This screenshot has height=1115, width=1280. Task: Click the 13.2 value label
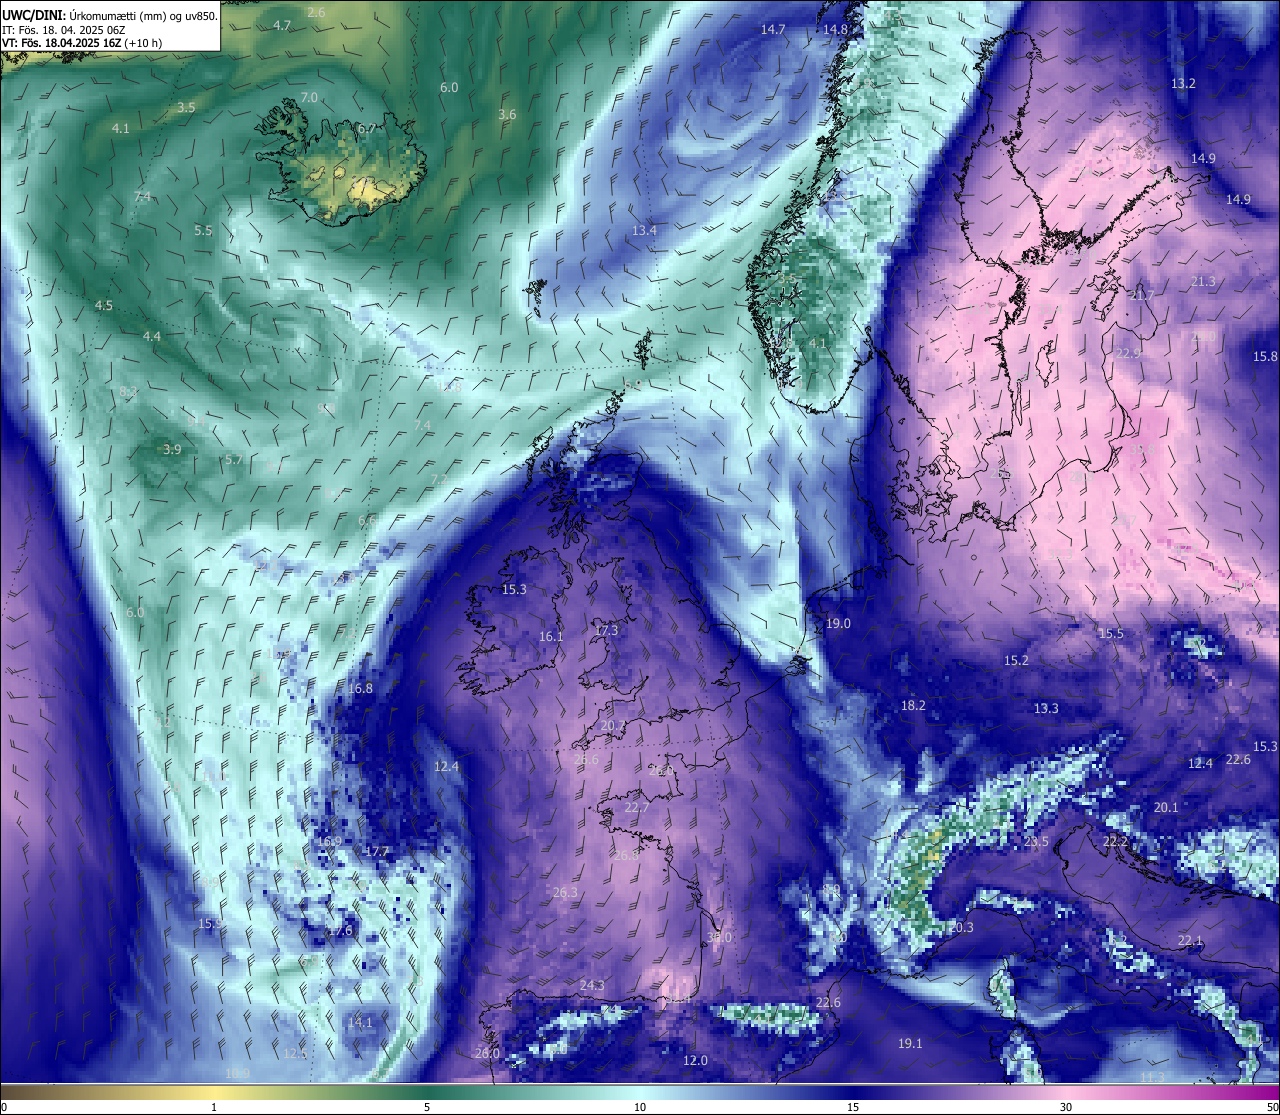click(x=1183, y=83)
